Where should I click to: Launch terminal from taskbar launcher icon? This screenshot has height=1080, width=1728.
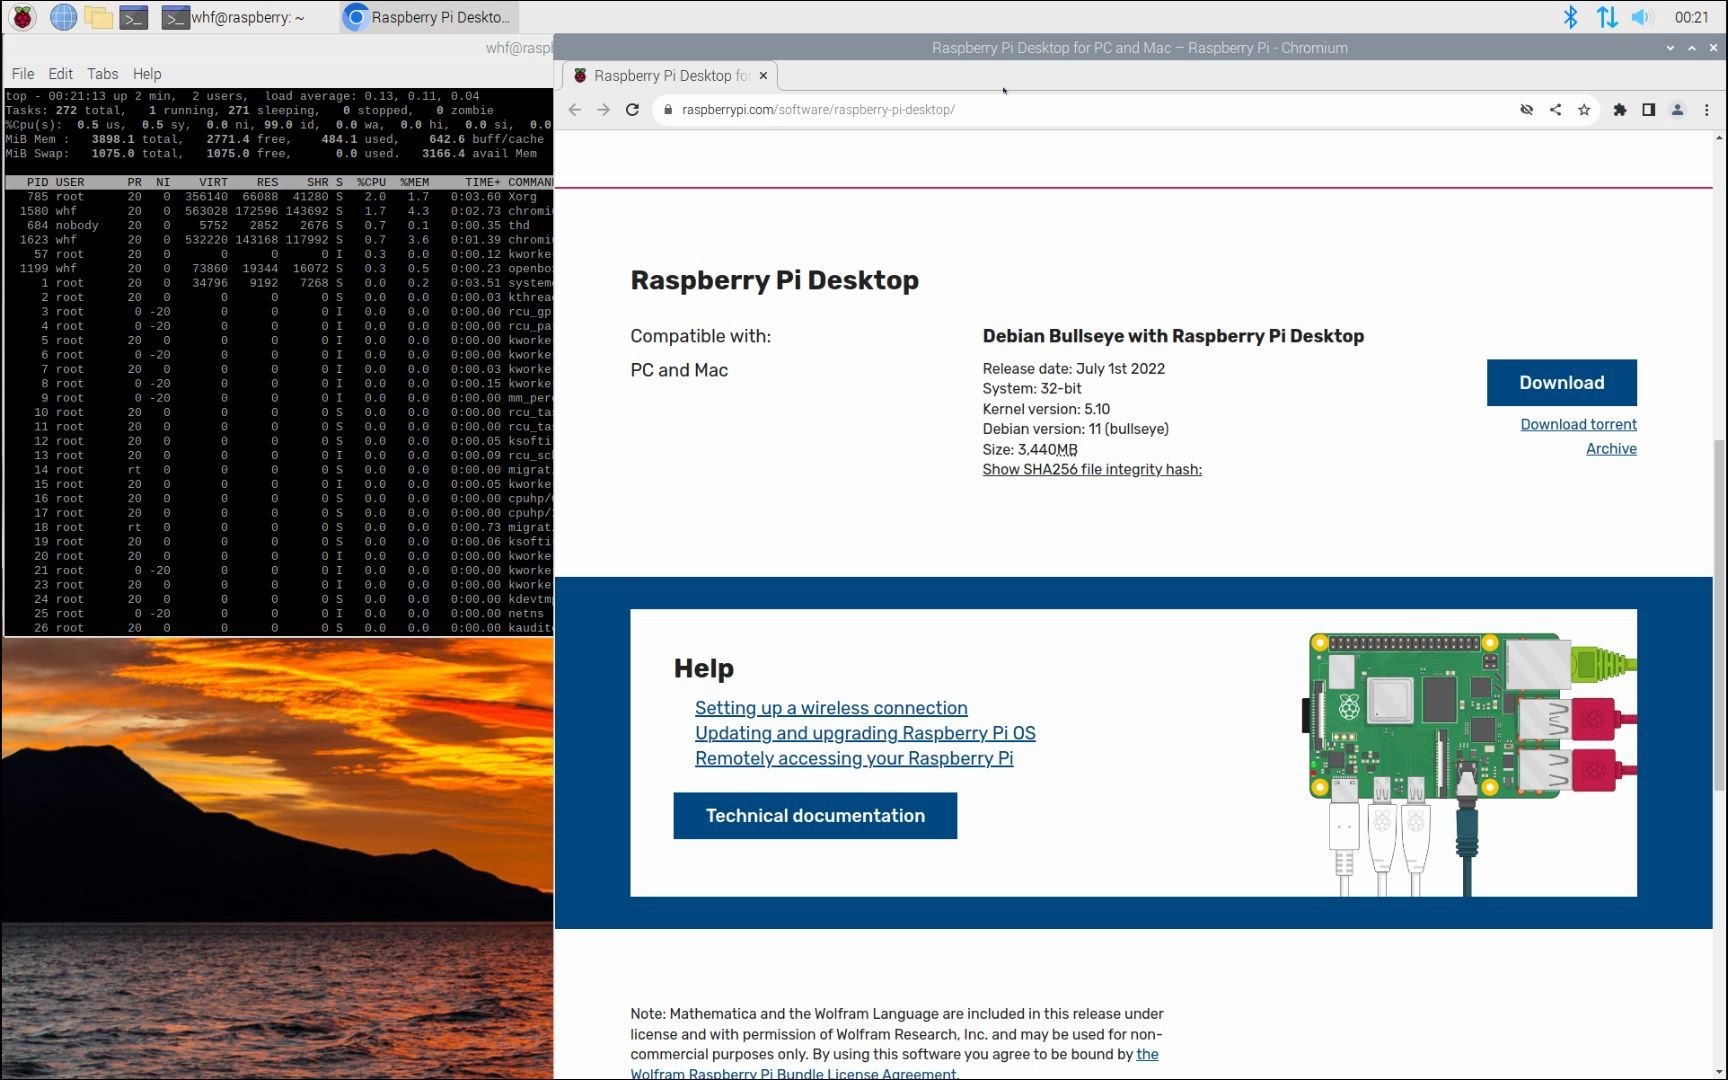[x=133, y=17]
